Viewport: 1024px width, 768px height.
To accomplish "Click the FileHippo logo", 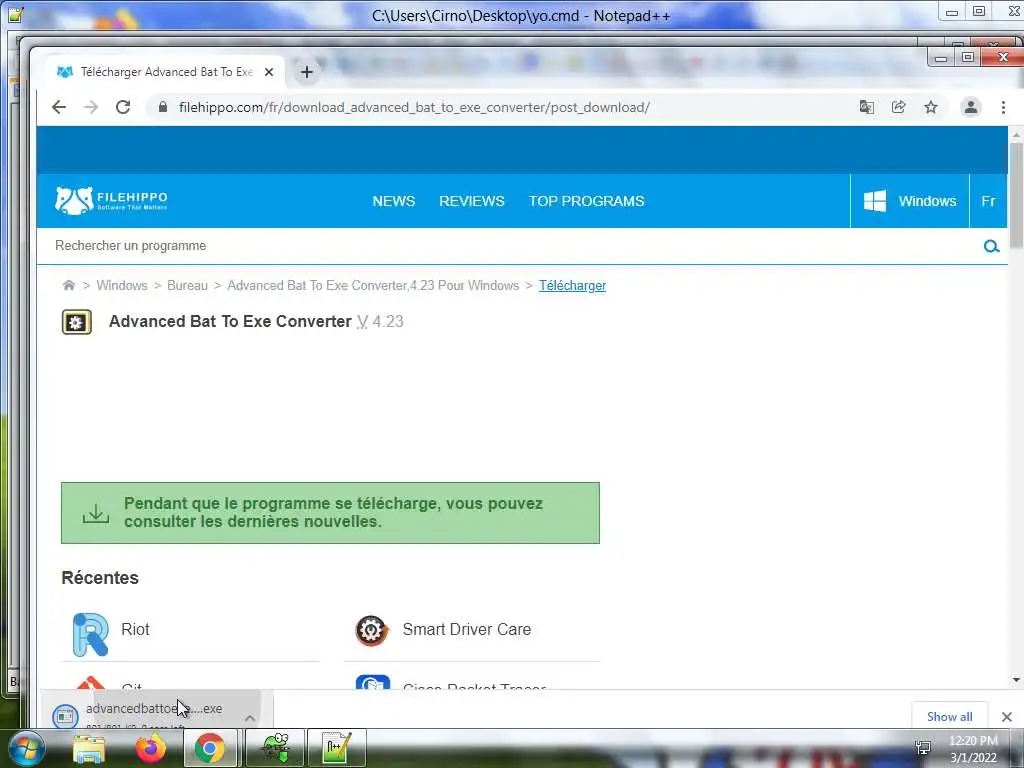I will [111, 200].
